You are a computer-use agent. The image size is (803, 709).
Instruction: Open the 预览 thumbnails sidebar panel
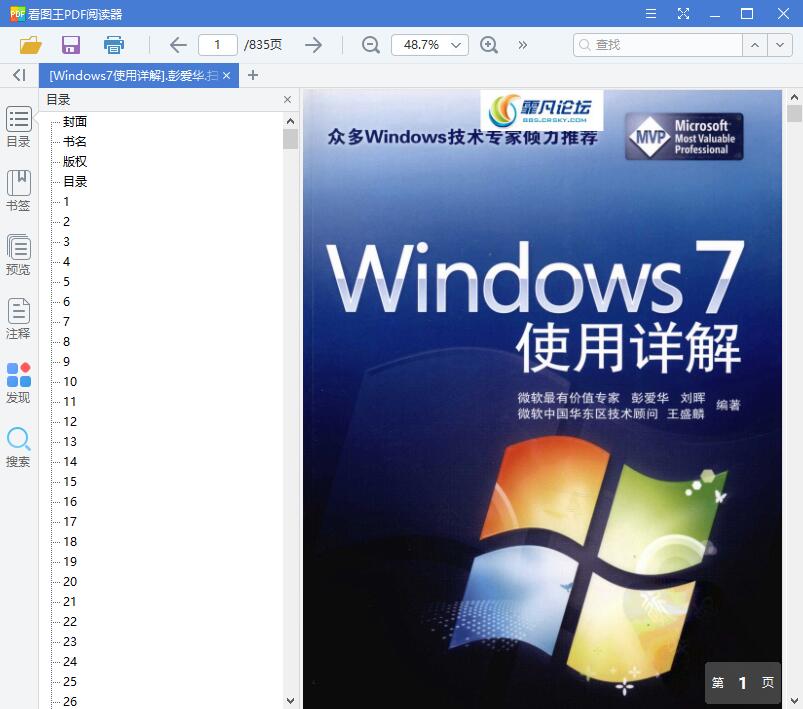click(x=18, y=255)
